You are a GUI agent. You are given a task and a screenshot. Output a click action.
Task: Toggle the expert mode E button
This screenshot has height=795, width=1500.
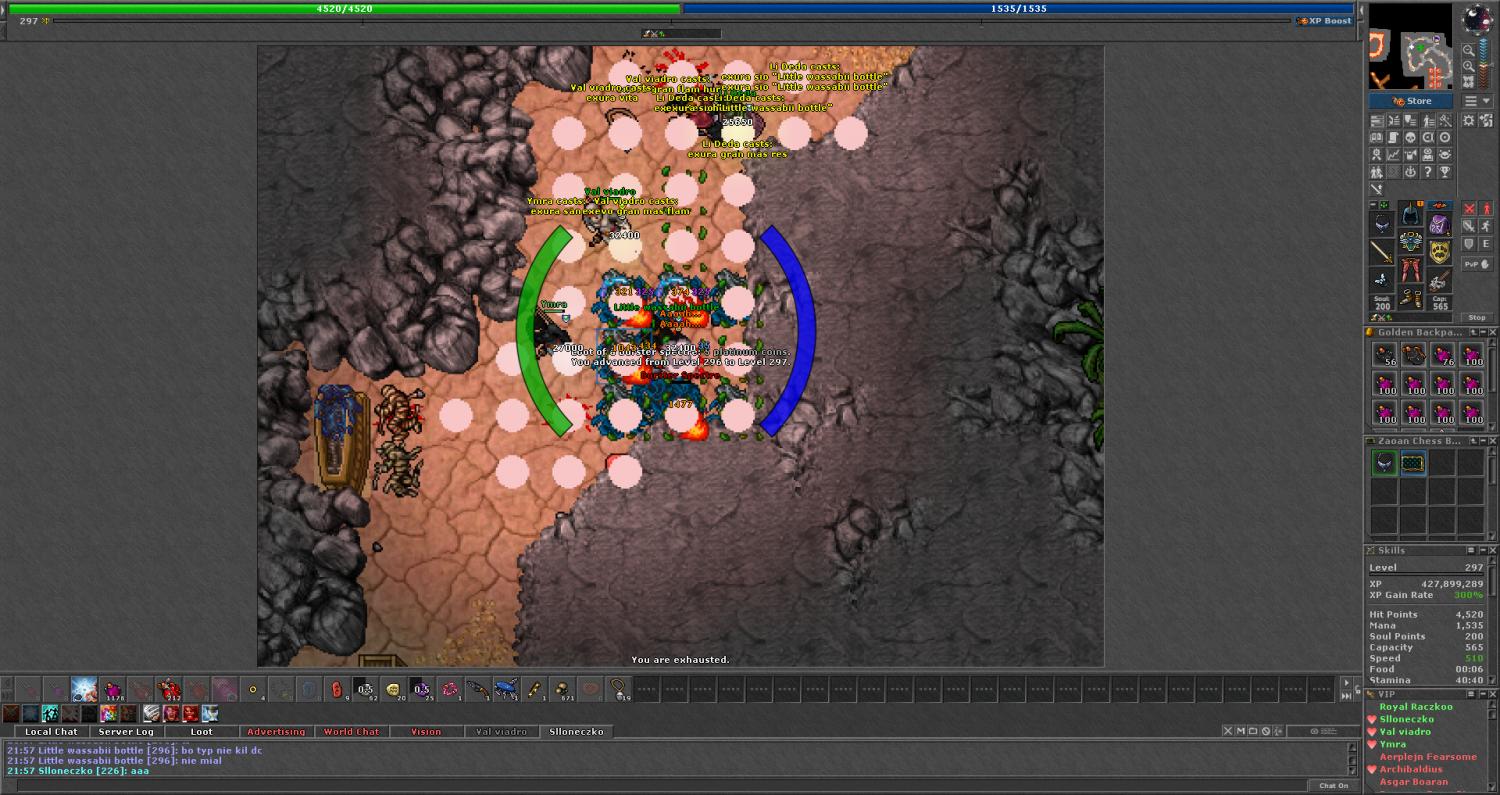coord(1485,243)
